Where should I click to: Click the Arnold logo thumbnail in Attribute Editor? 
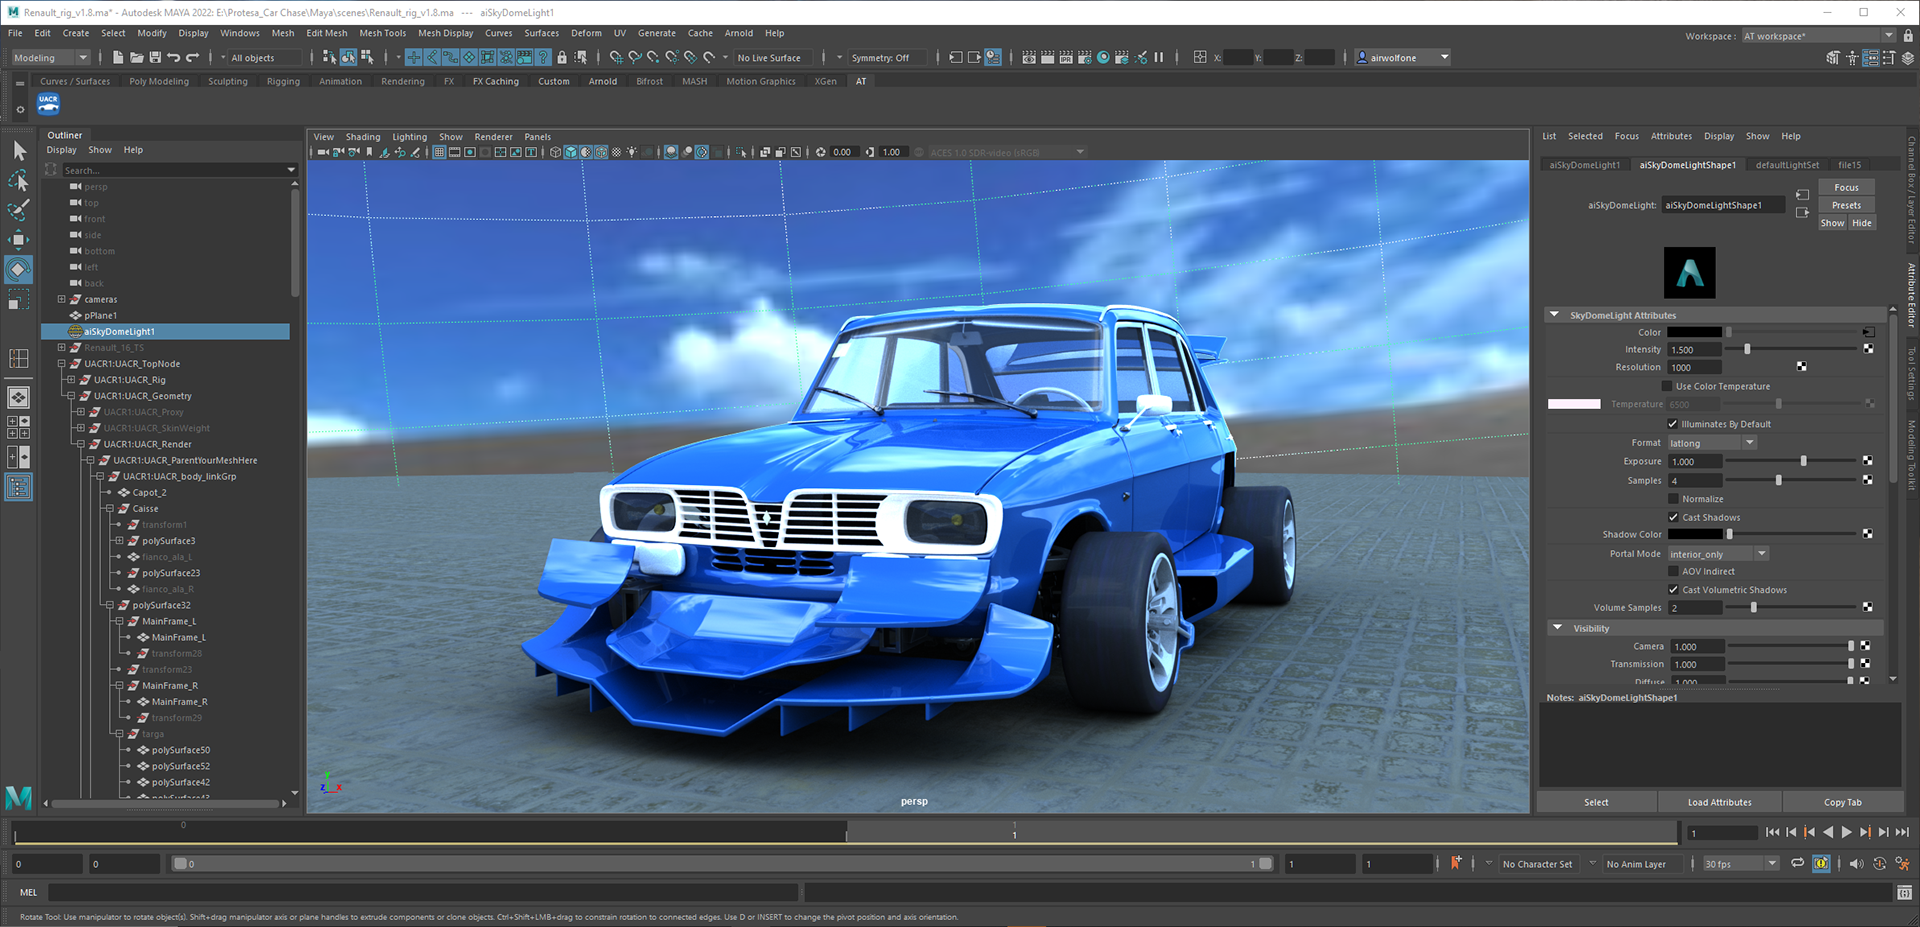click(1689, 272)
